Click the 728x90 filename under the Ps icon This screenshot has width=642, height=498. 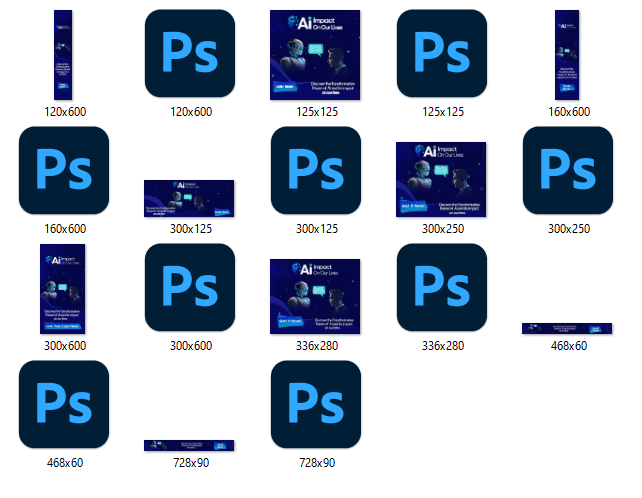317,463
